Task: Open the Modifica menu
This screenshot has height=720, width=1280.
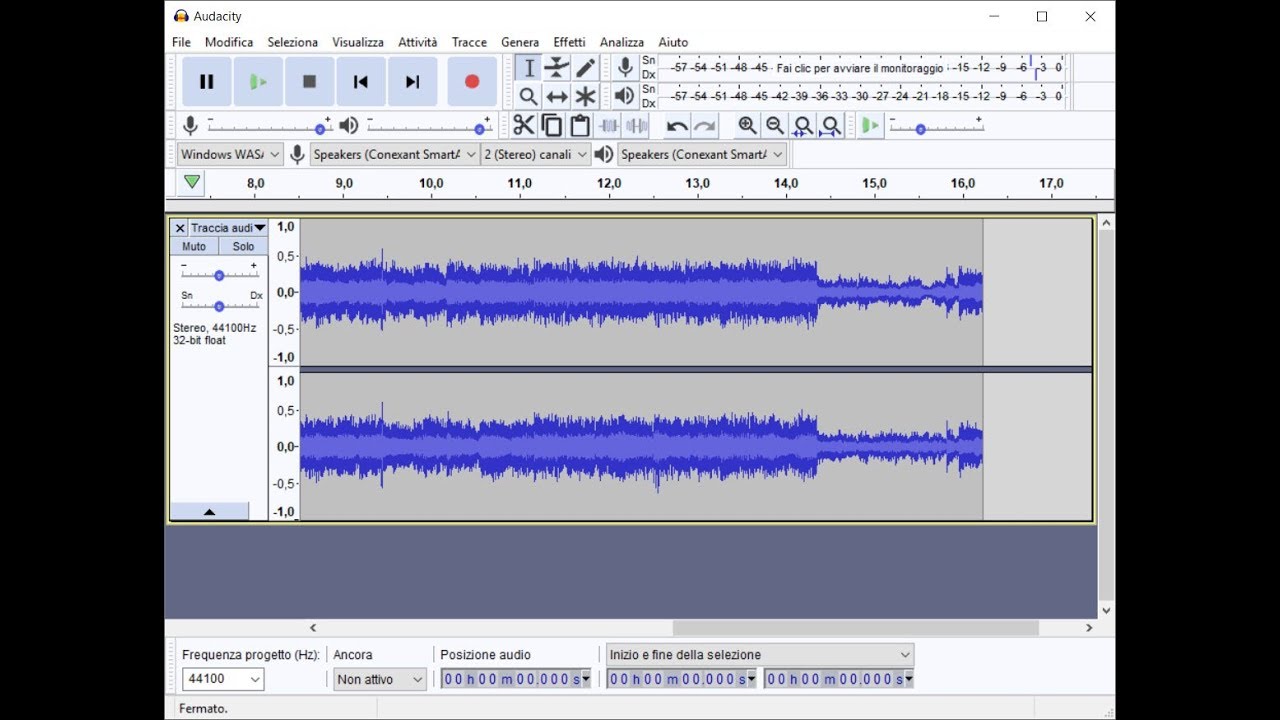Action: click(x=229, y=42)
